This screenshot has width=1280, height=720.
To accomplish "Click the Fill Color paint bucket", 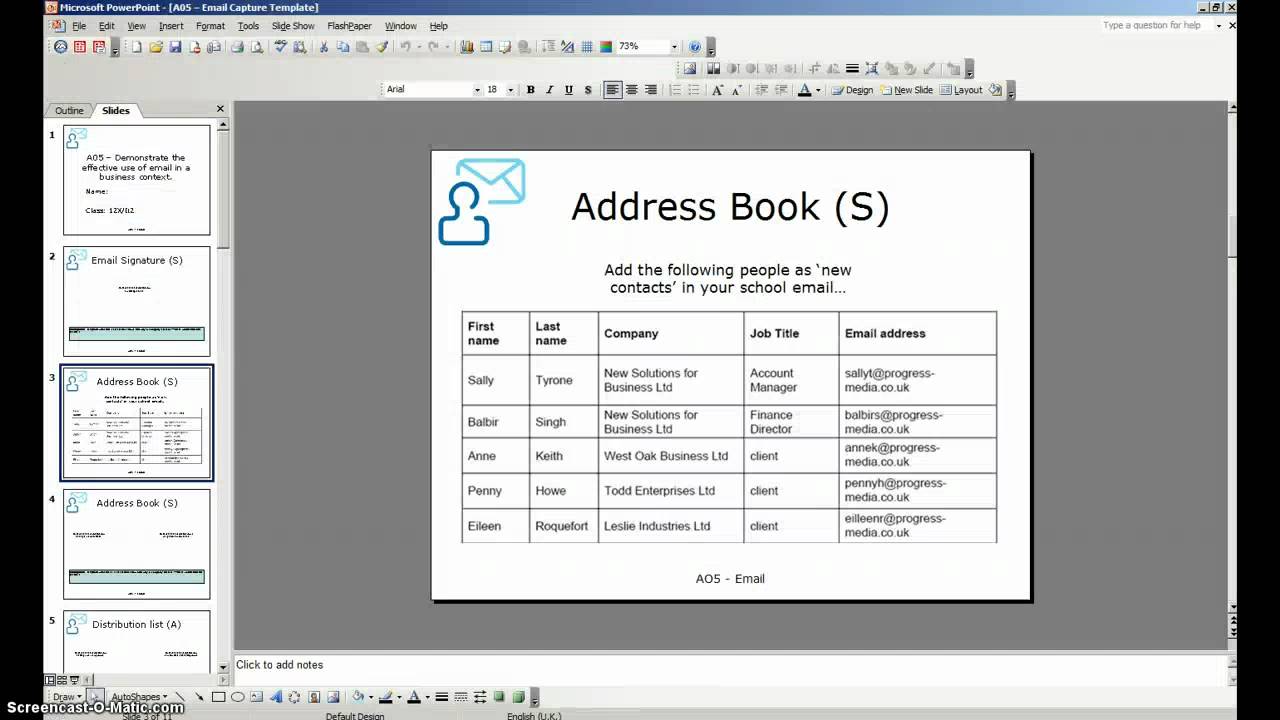I will 358,697.
